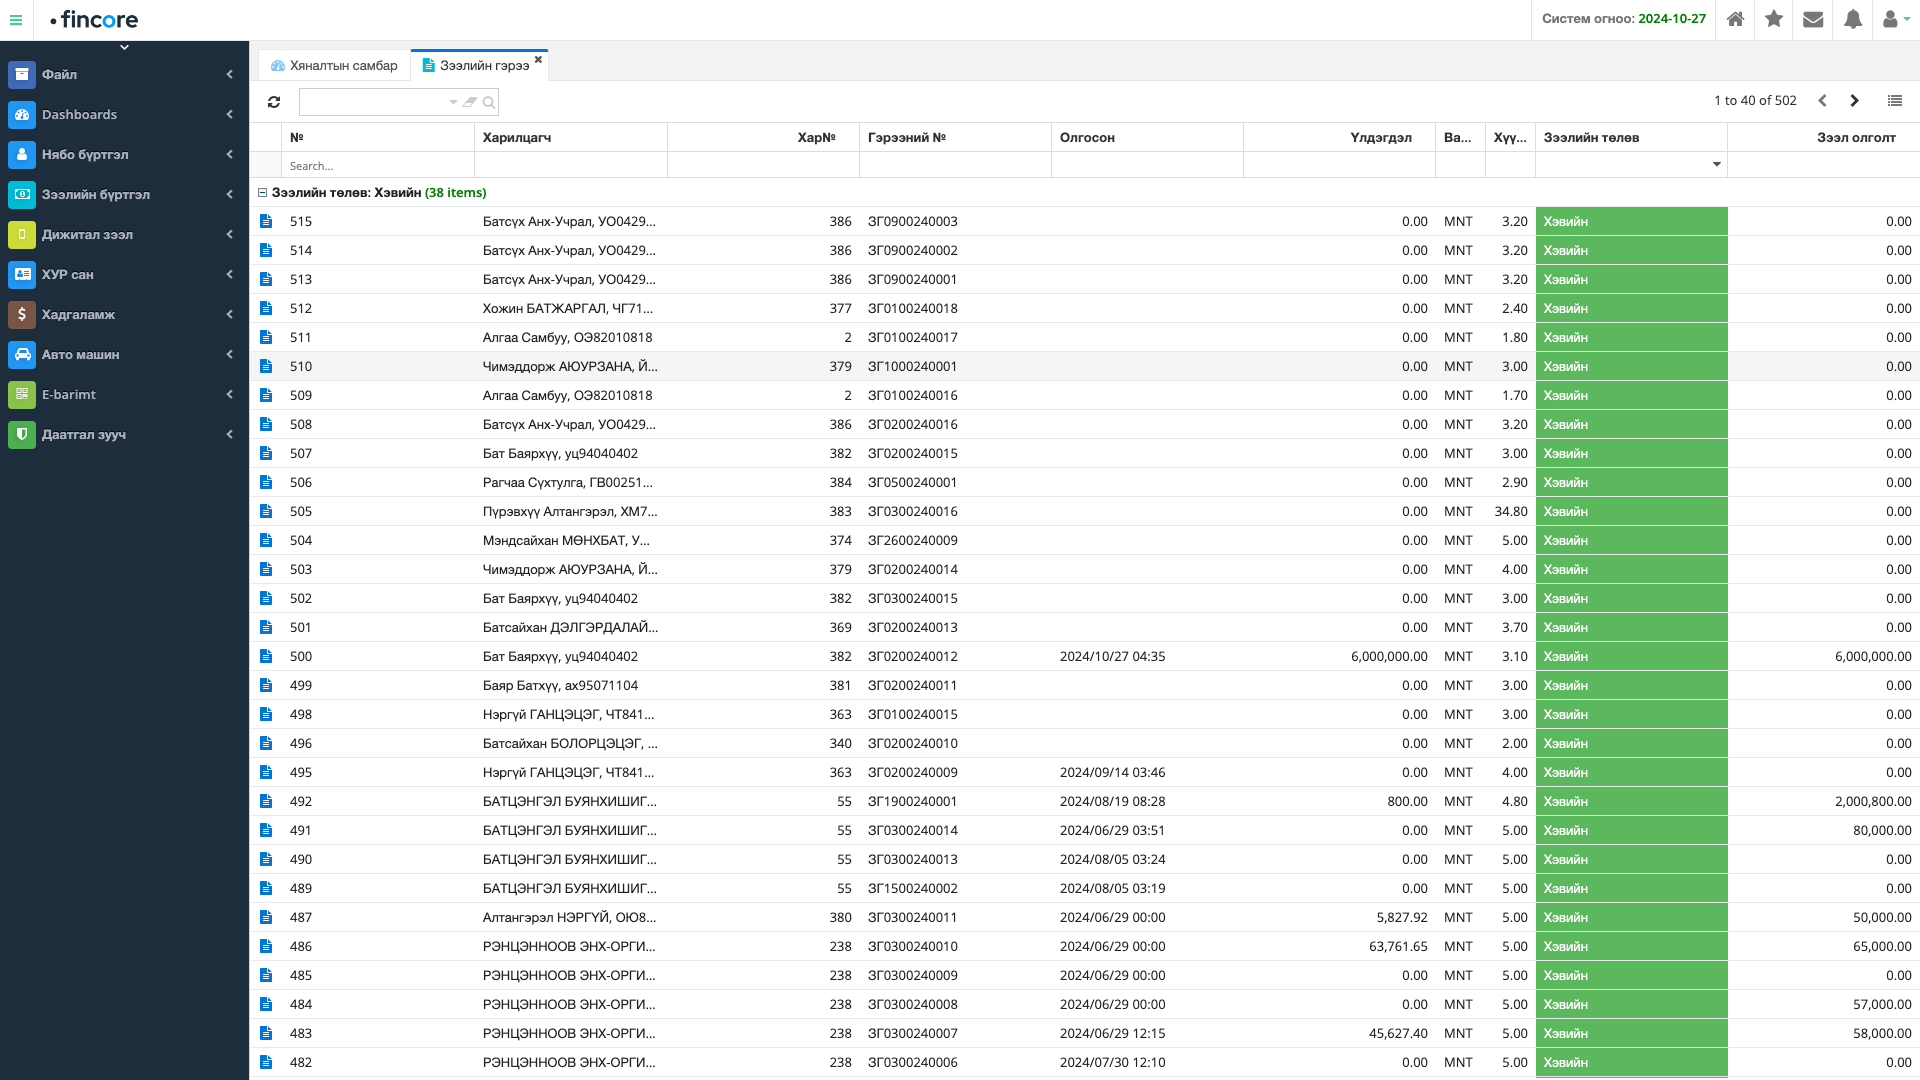Open document icon for row 500

(x=266, y=656)
